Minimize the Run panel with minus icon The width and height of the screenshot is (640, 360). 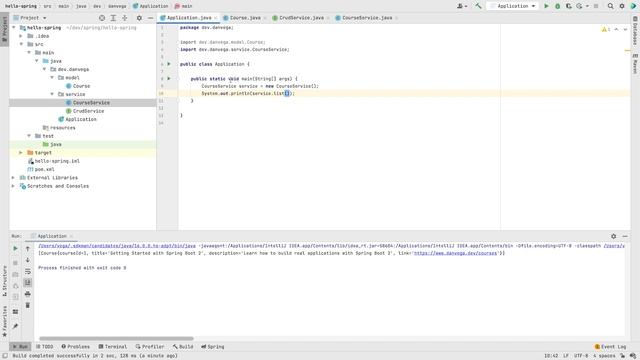coord(625,236)
